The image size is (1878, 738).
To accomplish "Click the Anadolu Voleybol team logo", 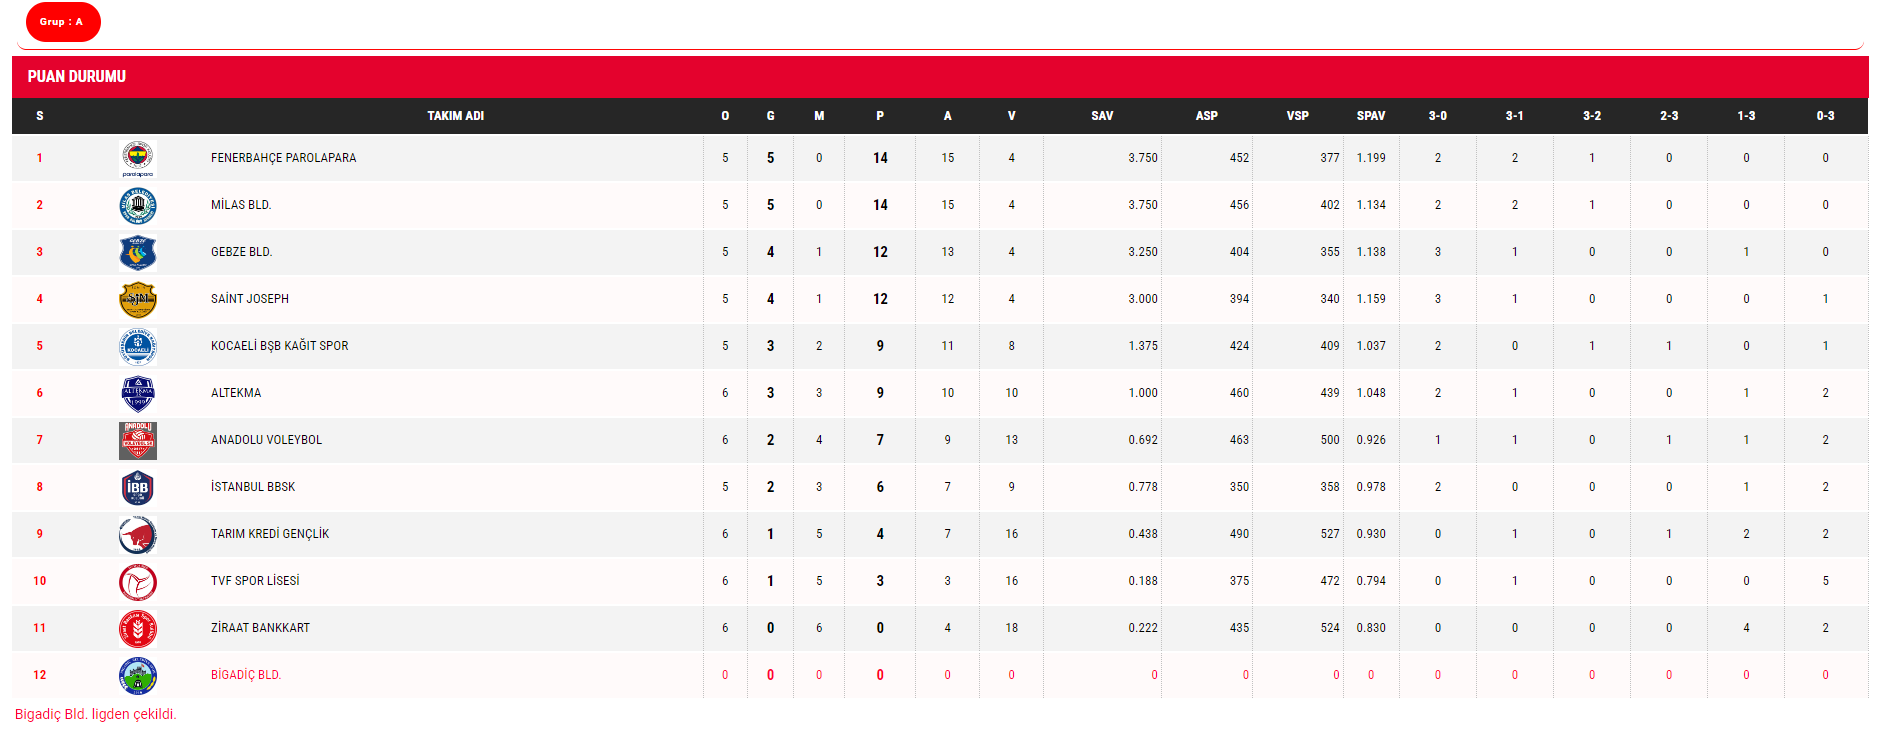I will pos(138,440).
